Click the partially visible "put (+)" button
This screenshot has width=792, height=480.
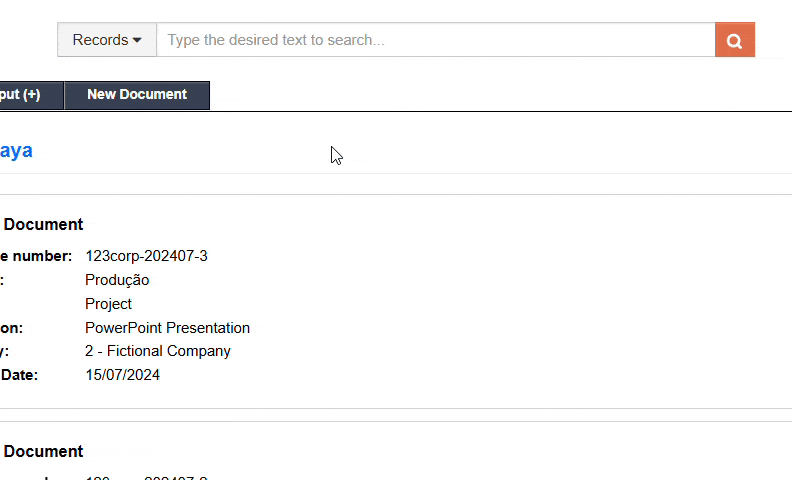pos(22,95)
